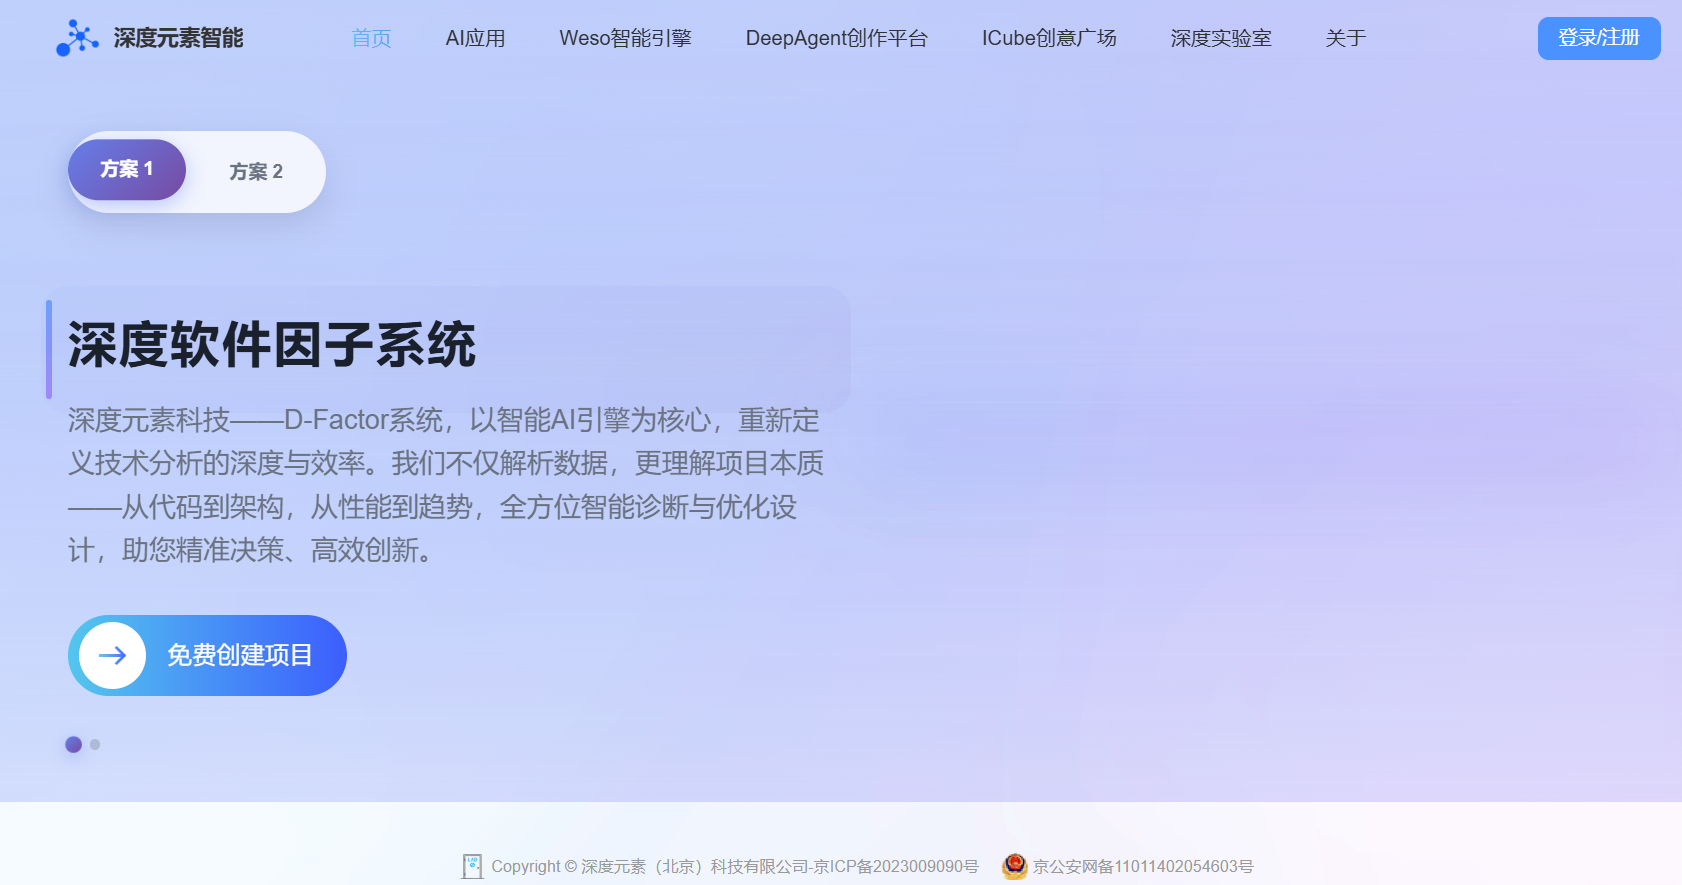Open the 京ICP备2023009090号 copyright link
Image resolution: width=1682 pixels, height=885 pixels.
(735, 866)
